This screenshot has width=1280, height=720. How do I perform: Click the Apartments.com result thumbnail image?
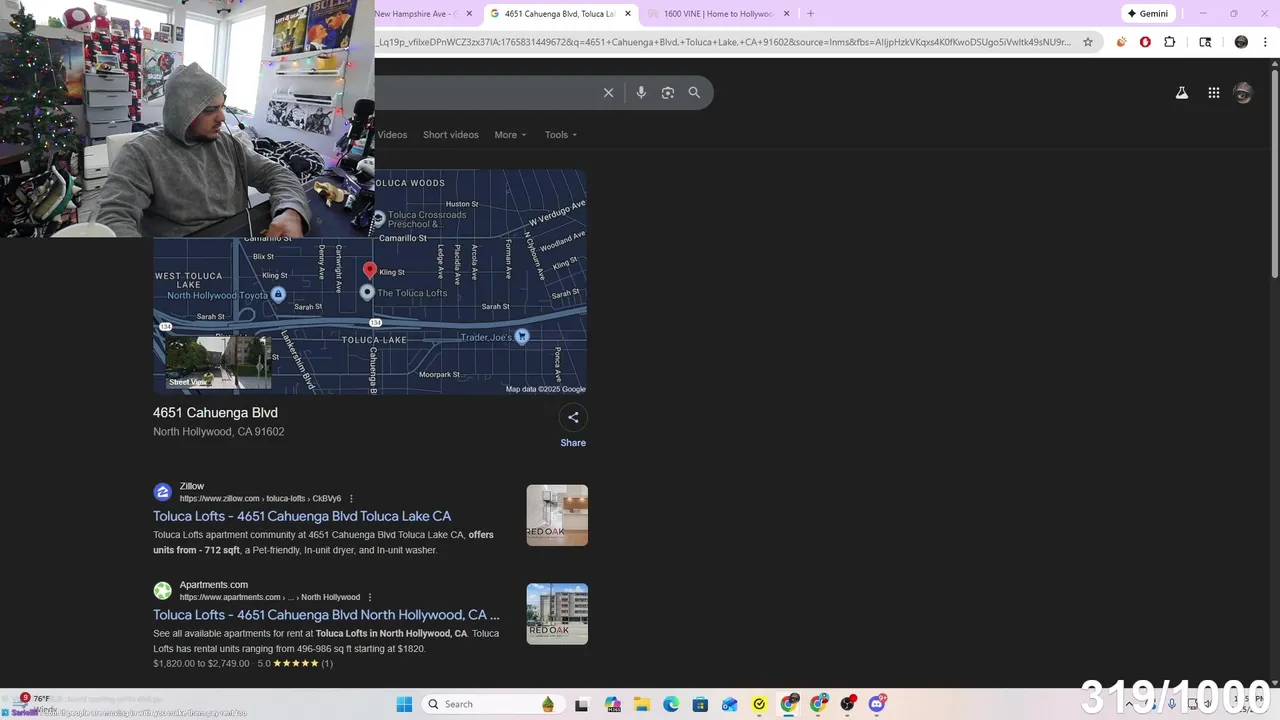pos(557,614)
